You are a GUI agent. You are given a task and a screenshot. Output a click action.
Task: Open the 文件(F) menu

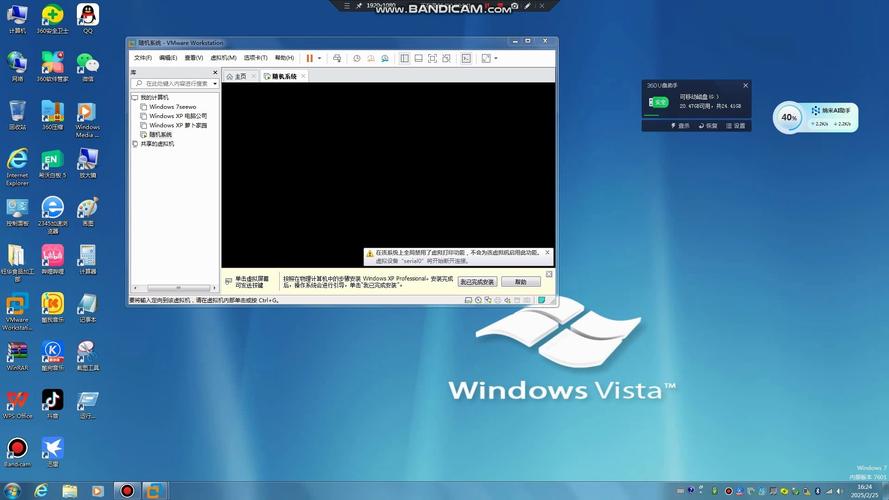pos(142,58)
